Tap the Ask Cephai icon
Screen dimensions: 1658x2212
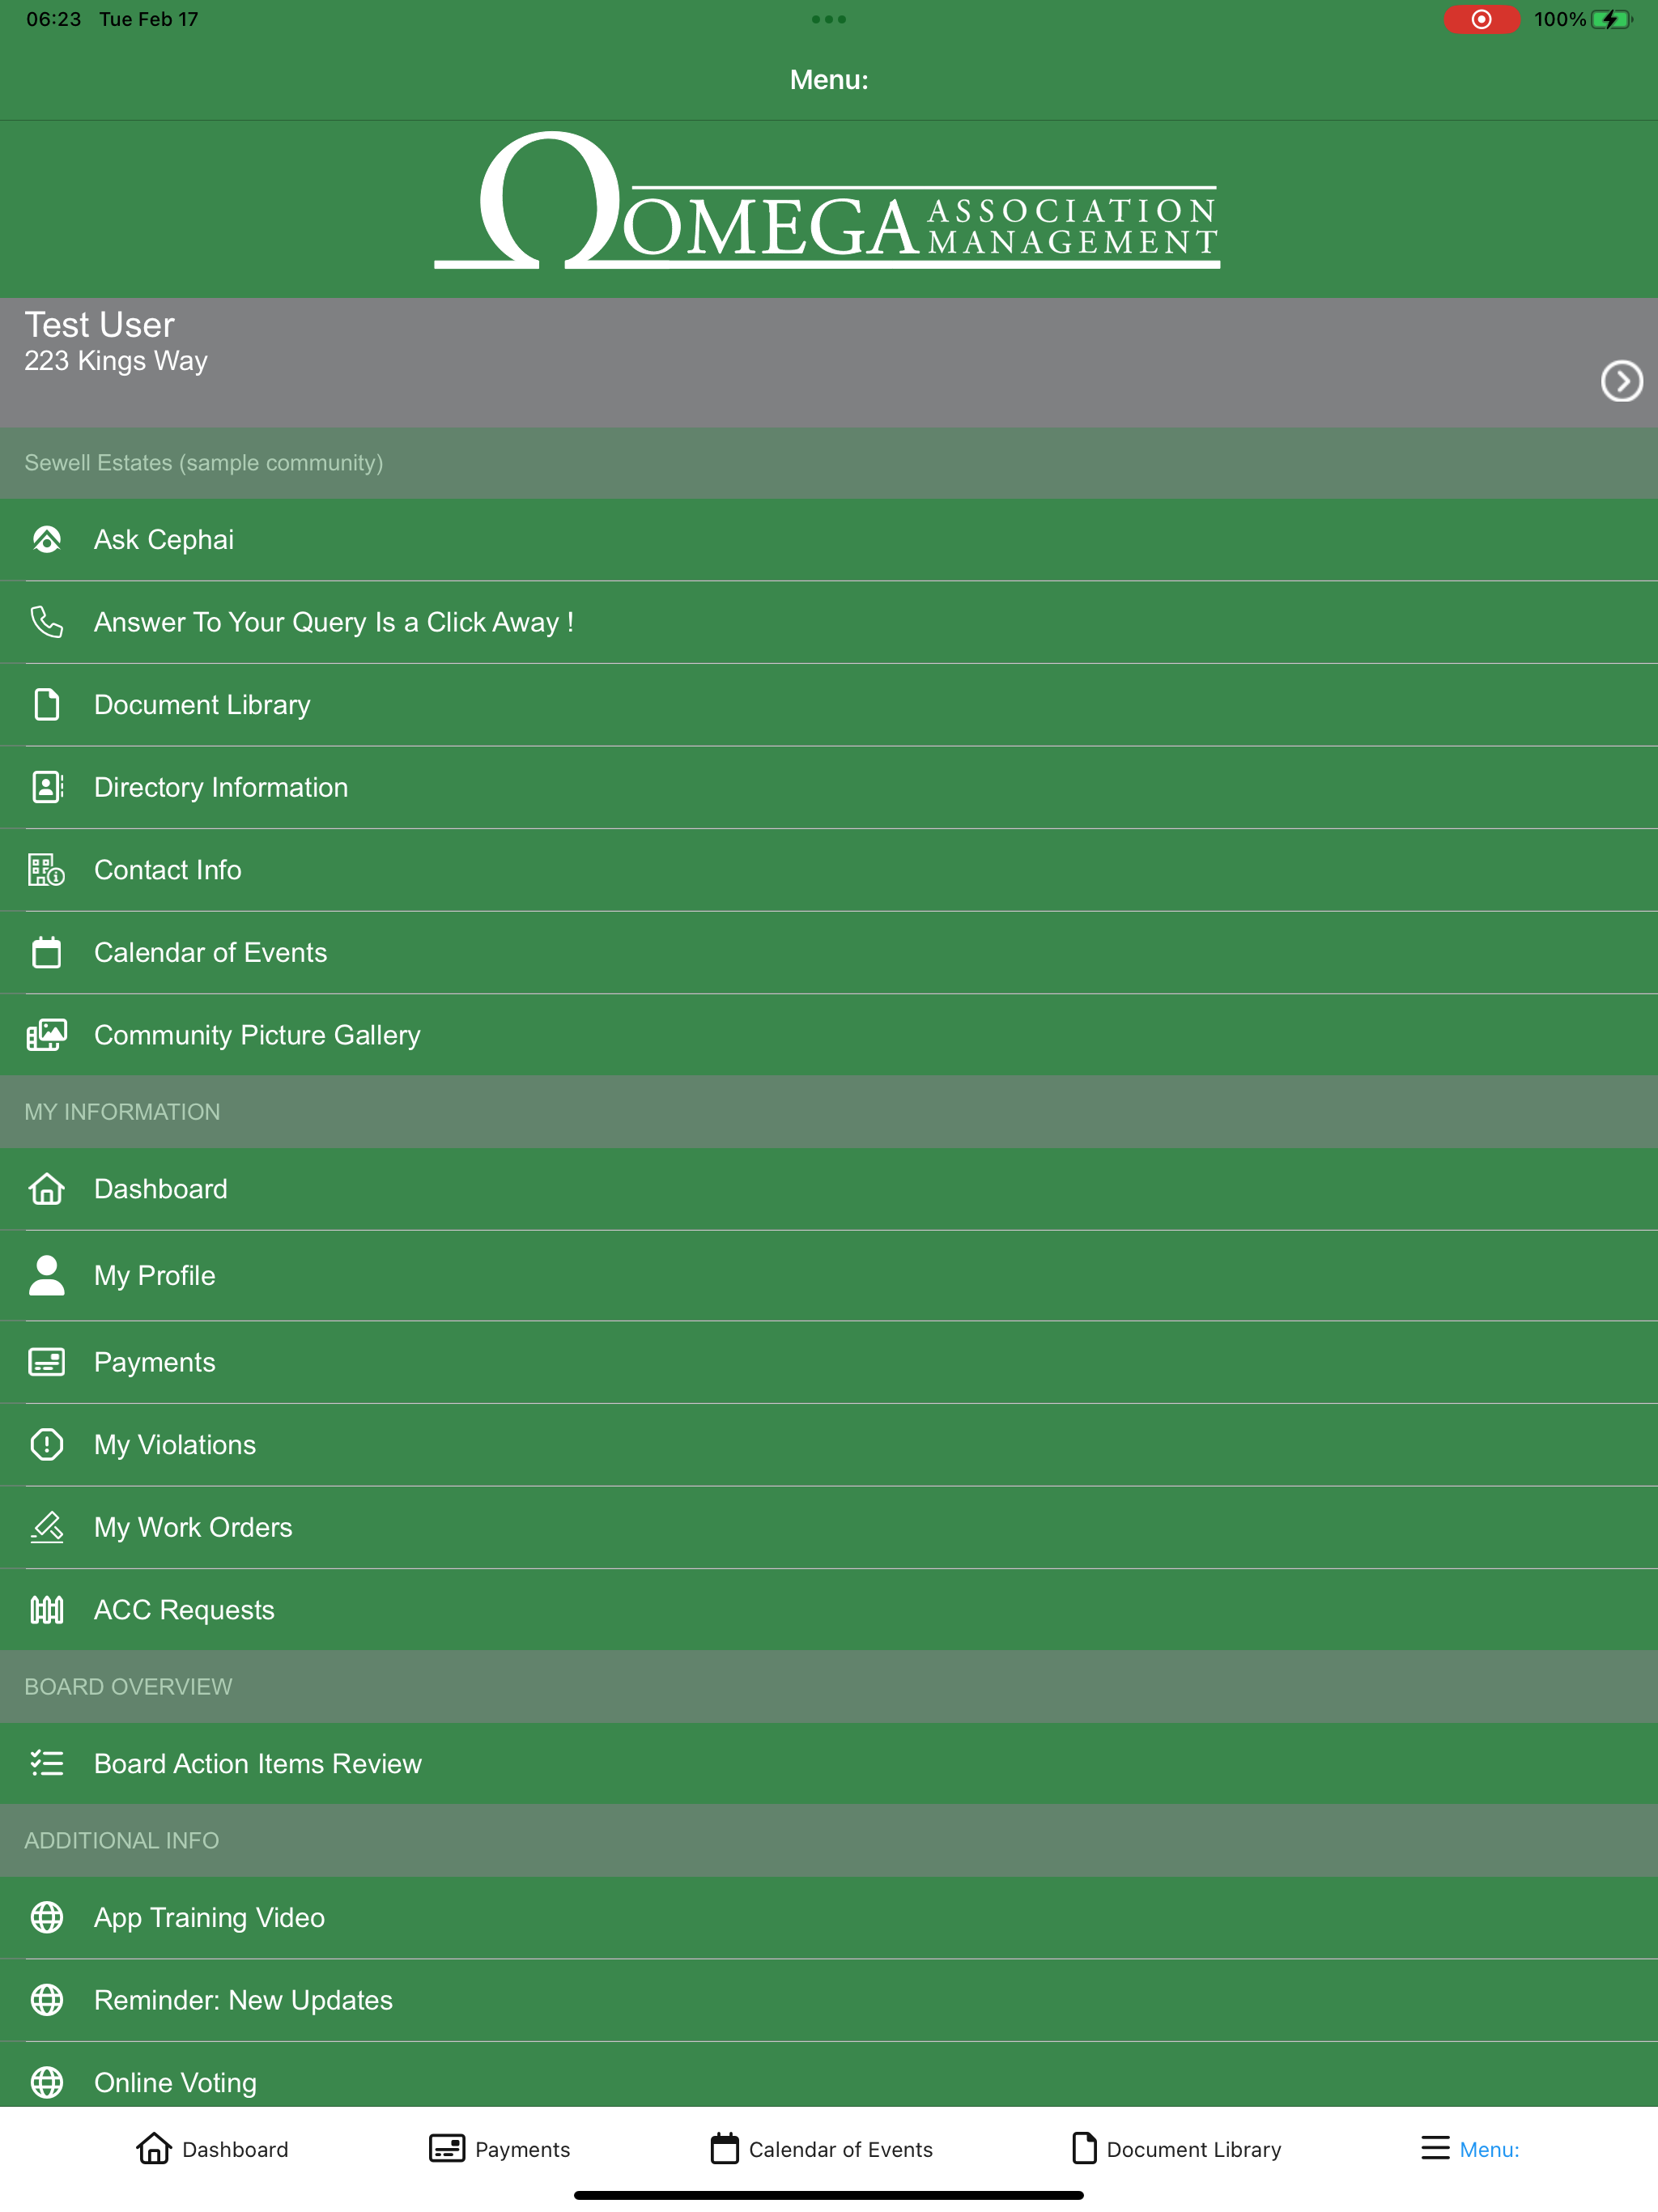[x=47, y=540]
